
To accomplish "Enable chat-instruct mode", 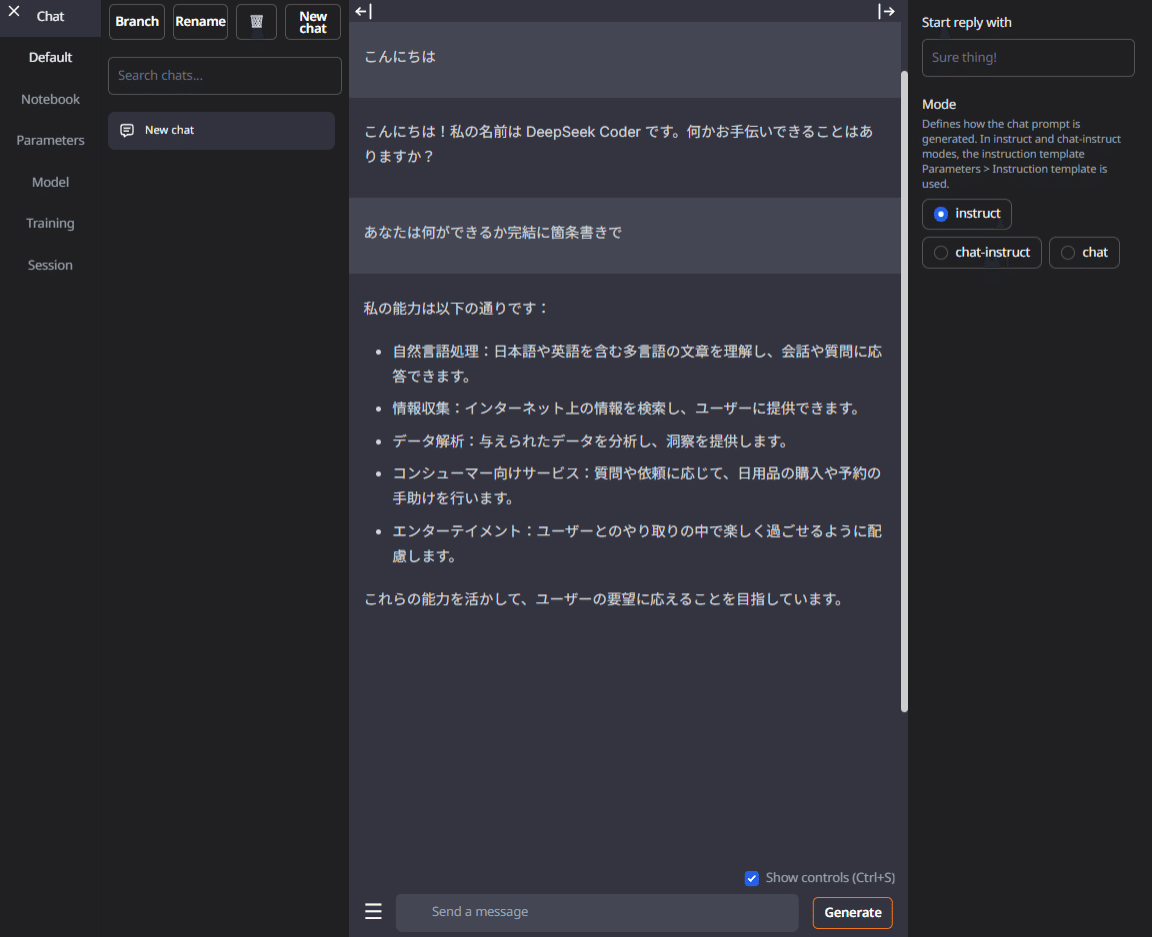I will click(x=940, y=252).
